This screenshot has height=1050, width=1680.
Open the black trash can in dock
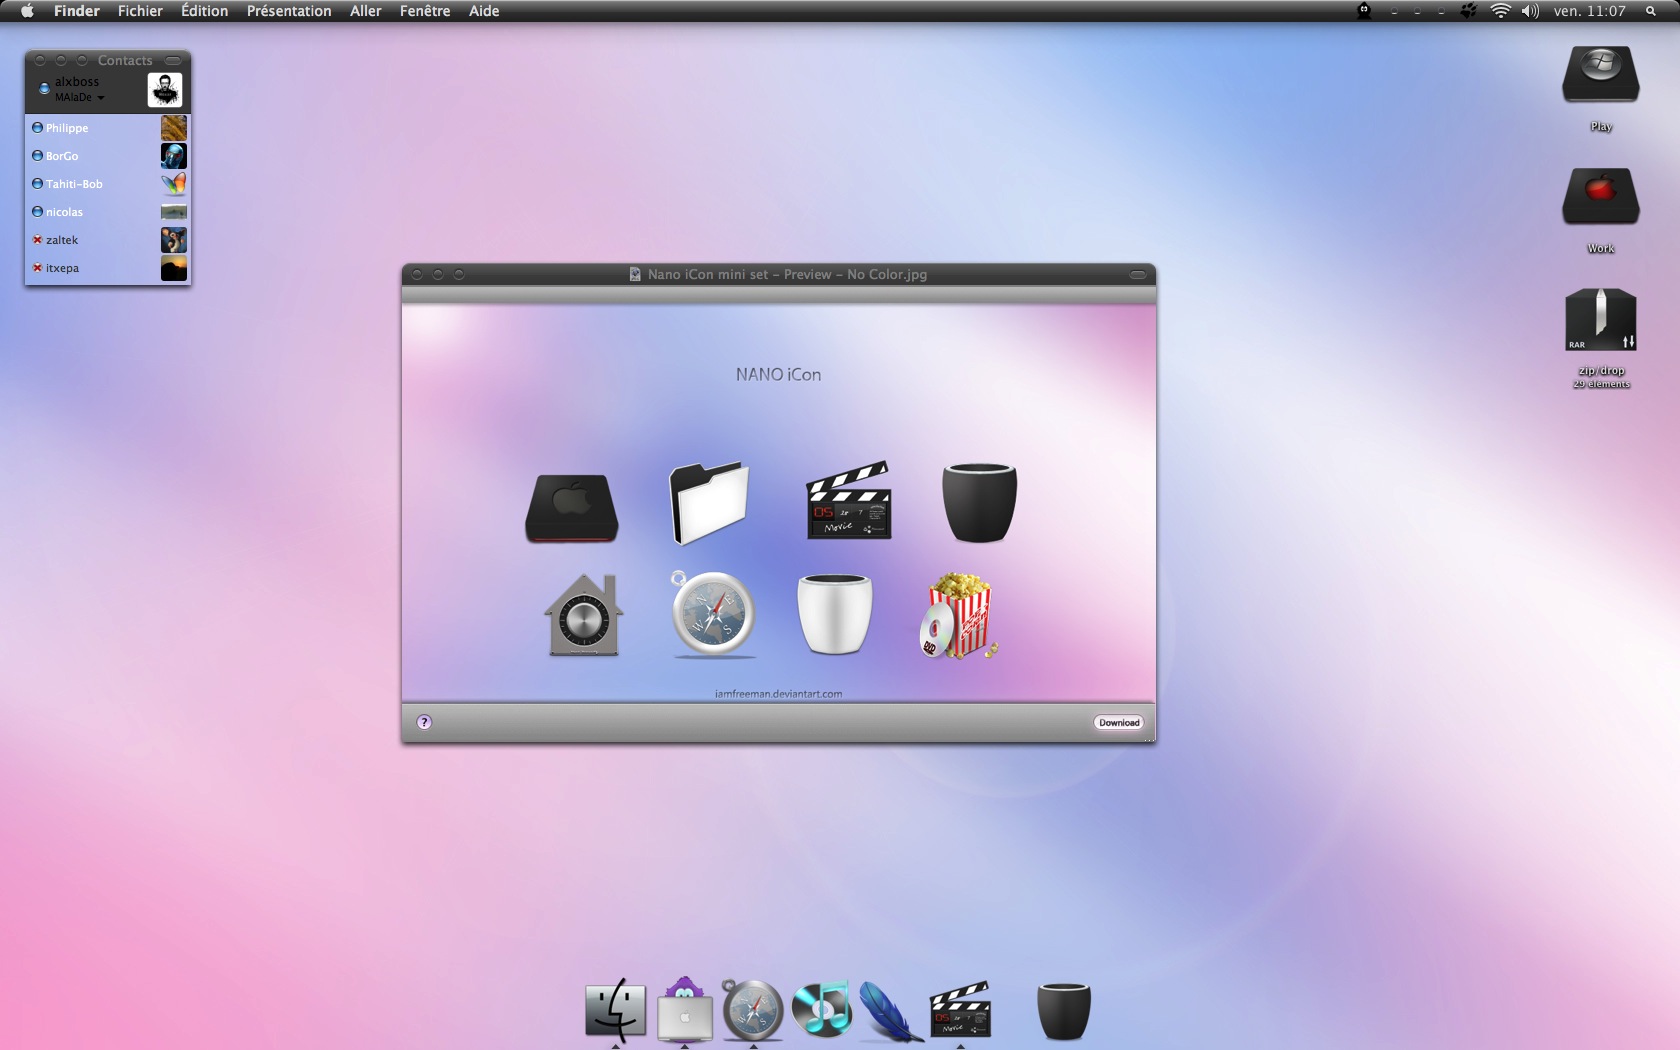pyautogui.click(x=1063, y=1011)
